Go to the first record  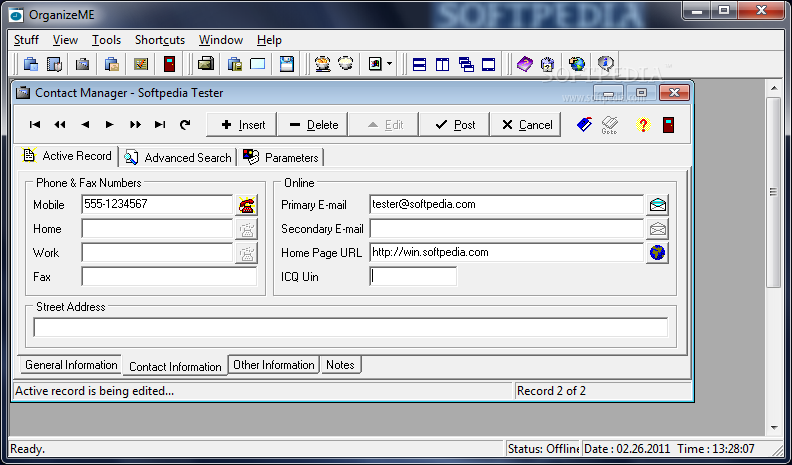(35, 125)
